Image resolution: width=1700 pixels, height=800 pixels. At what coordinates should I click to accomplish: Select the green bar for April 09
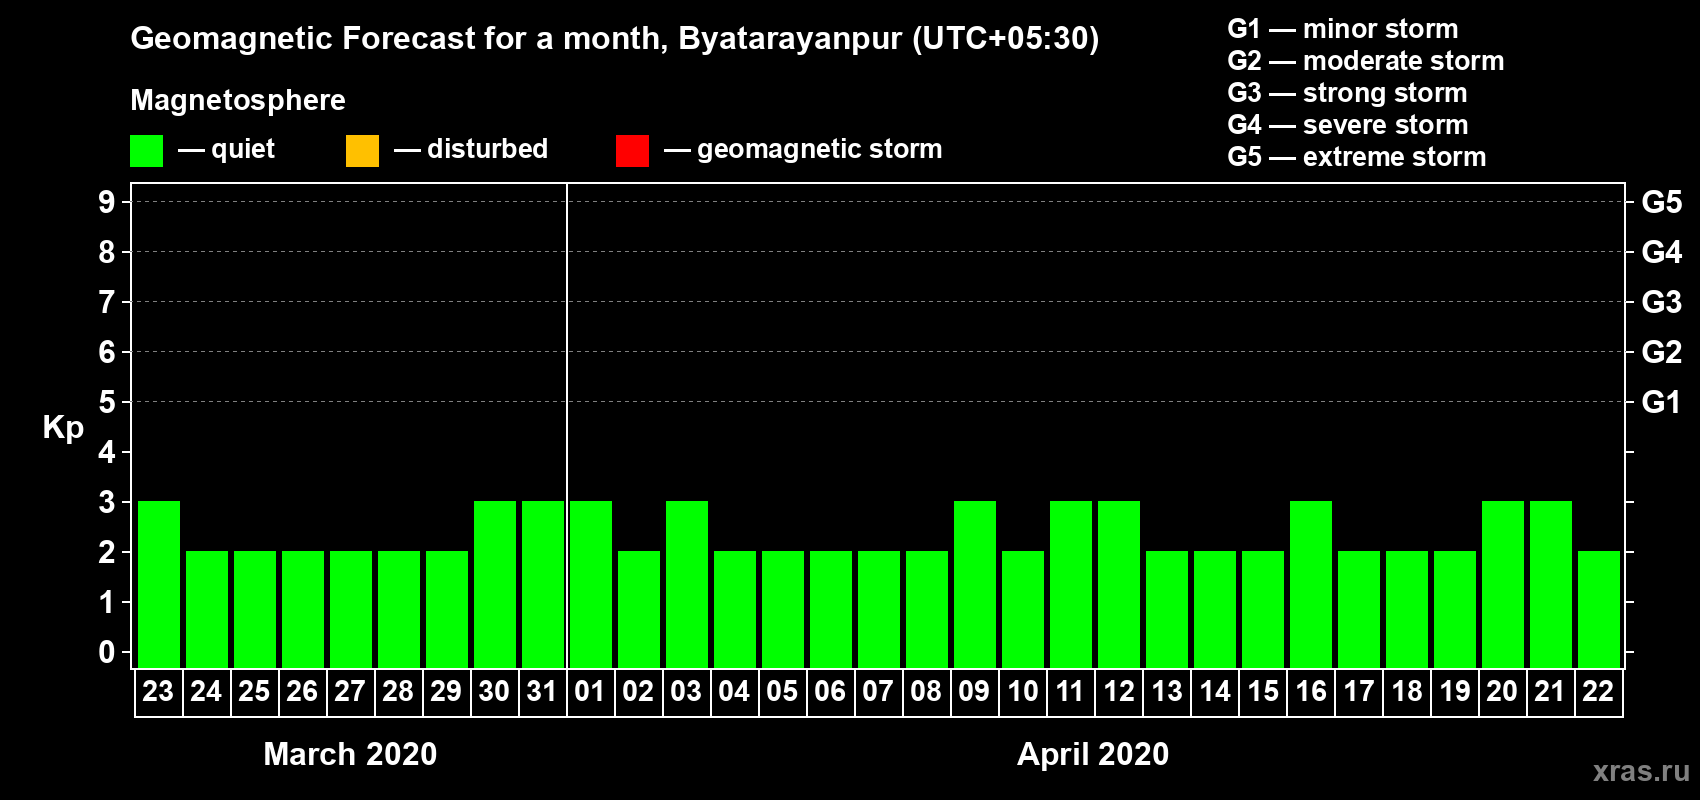click(975, 584)
